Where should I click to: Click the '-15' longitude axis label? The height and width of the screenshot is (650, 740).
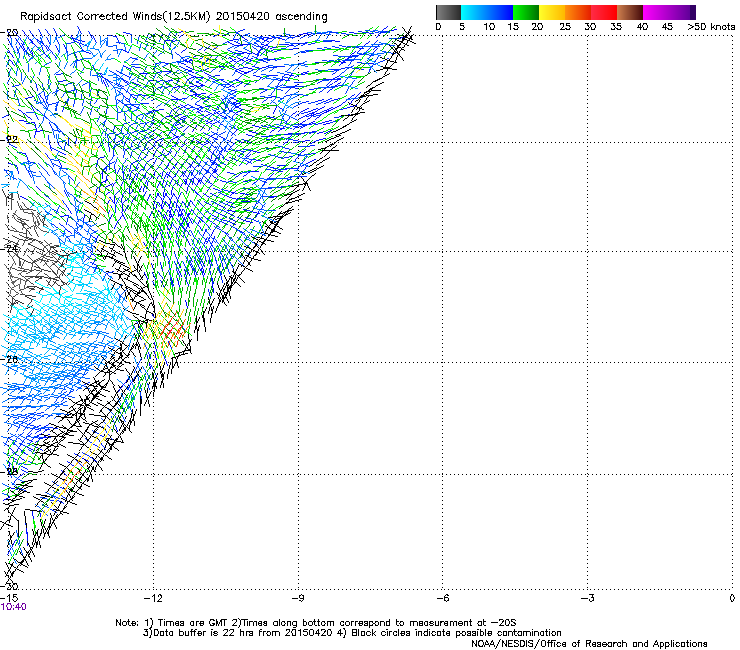tap(9, 598)
